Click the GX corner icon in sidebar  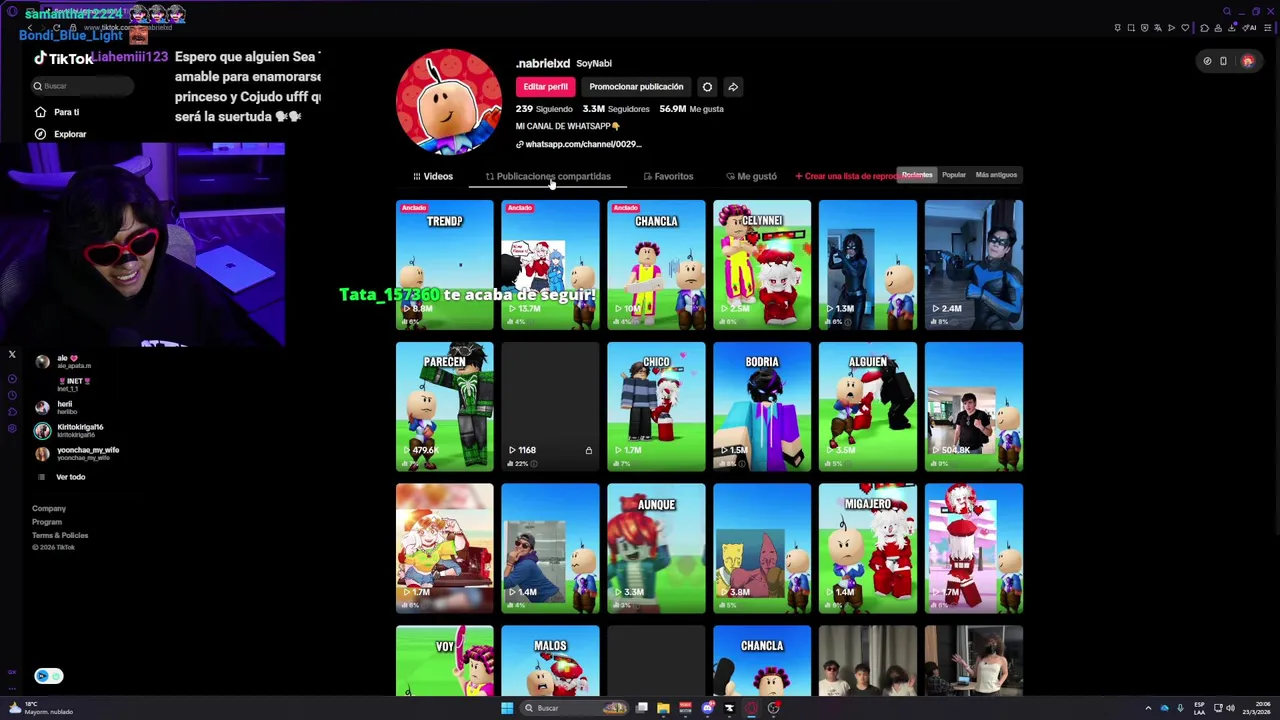[x=12, y=672]
